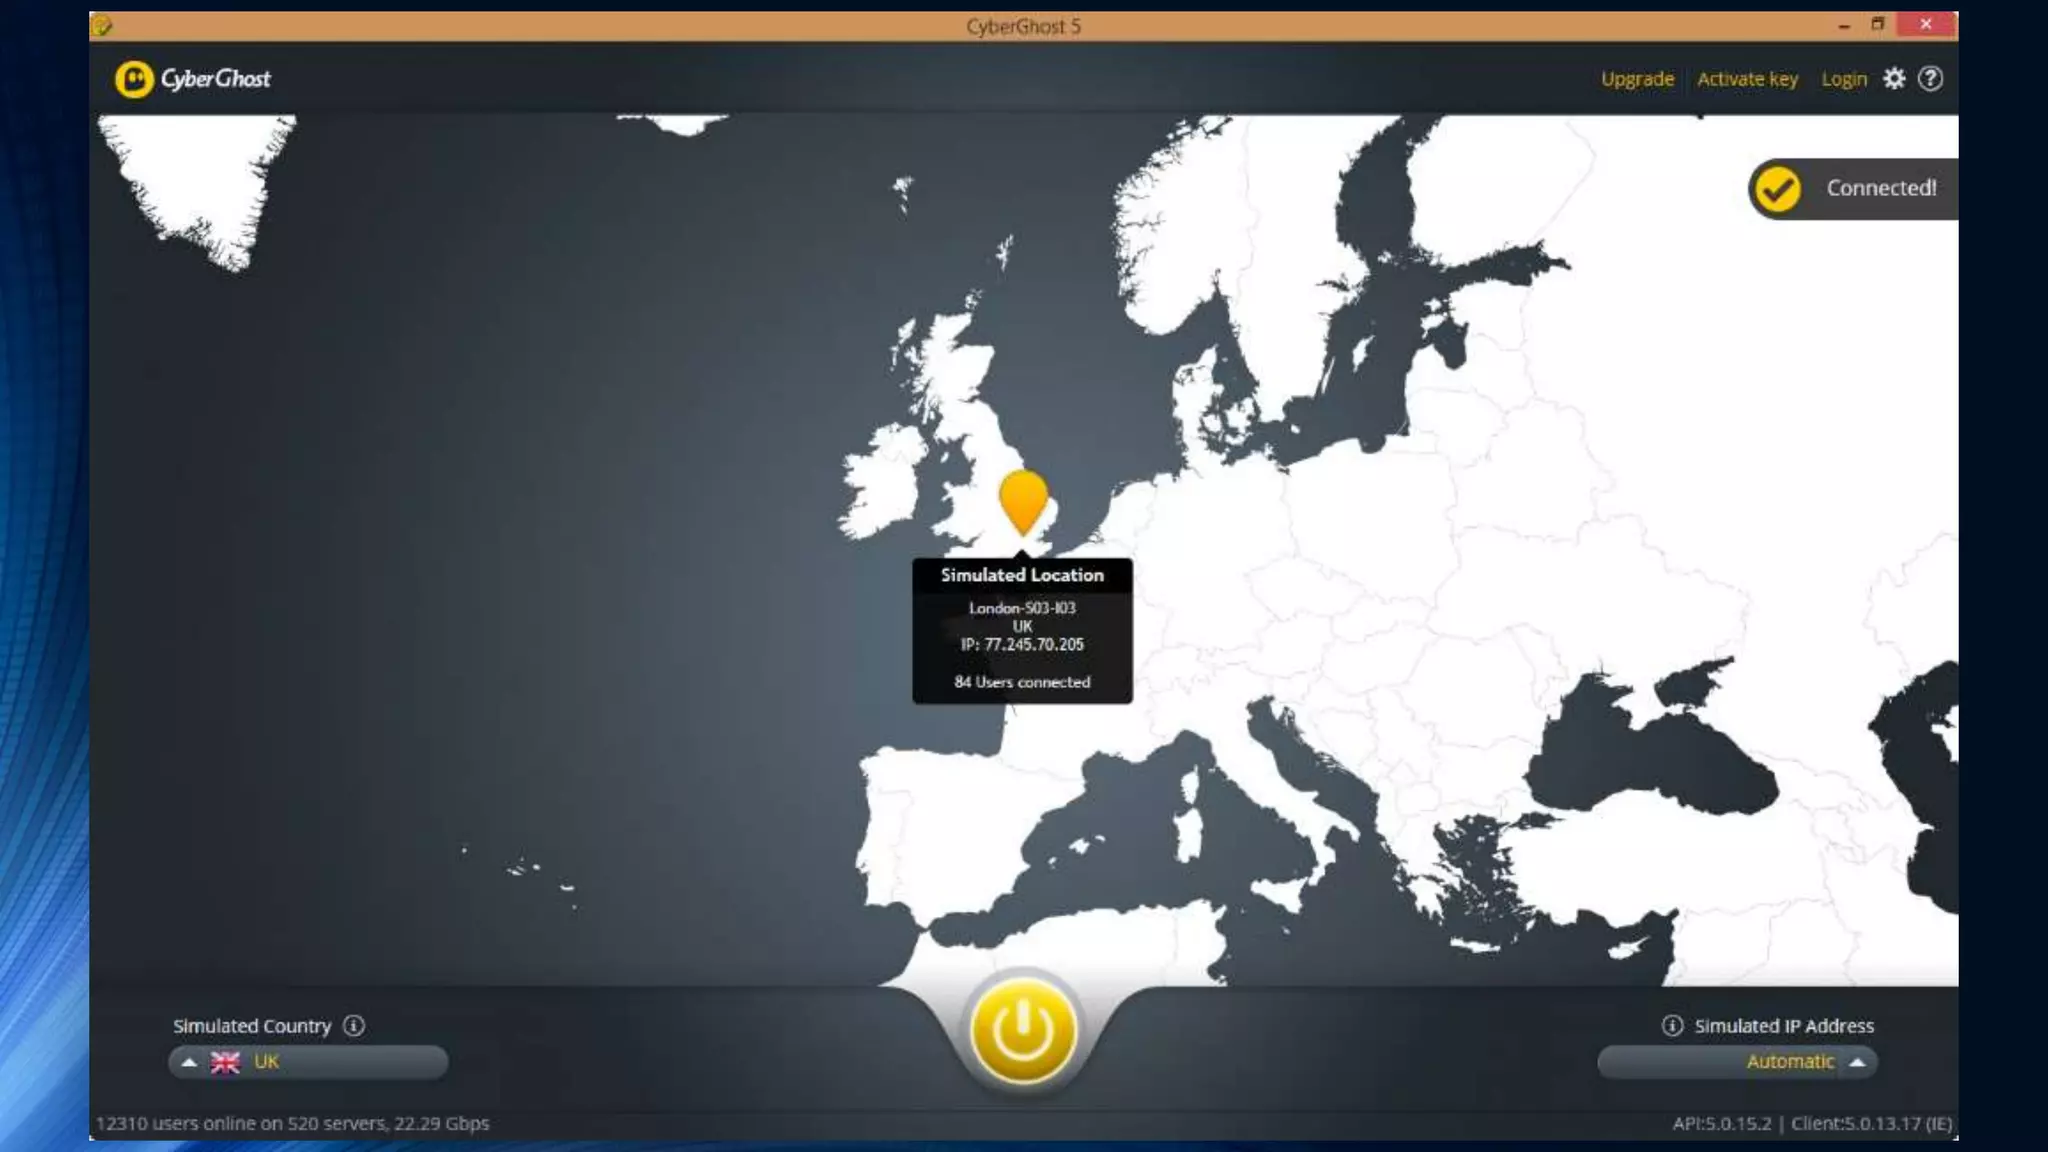Click the Upgrade link
The height and width of the screenshot is (1152, 2048).
pyautogui.click(x=1637, y=79)
